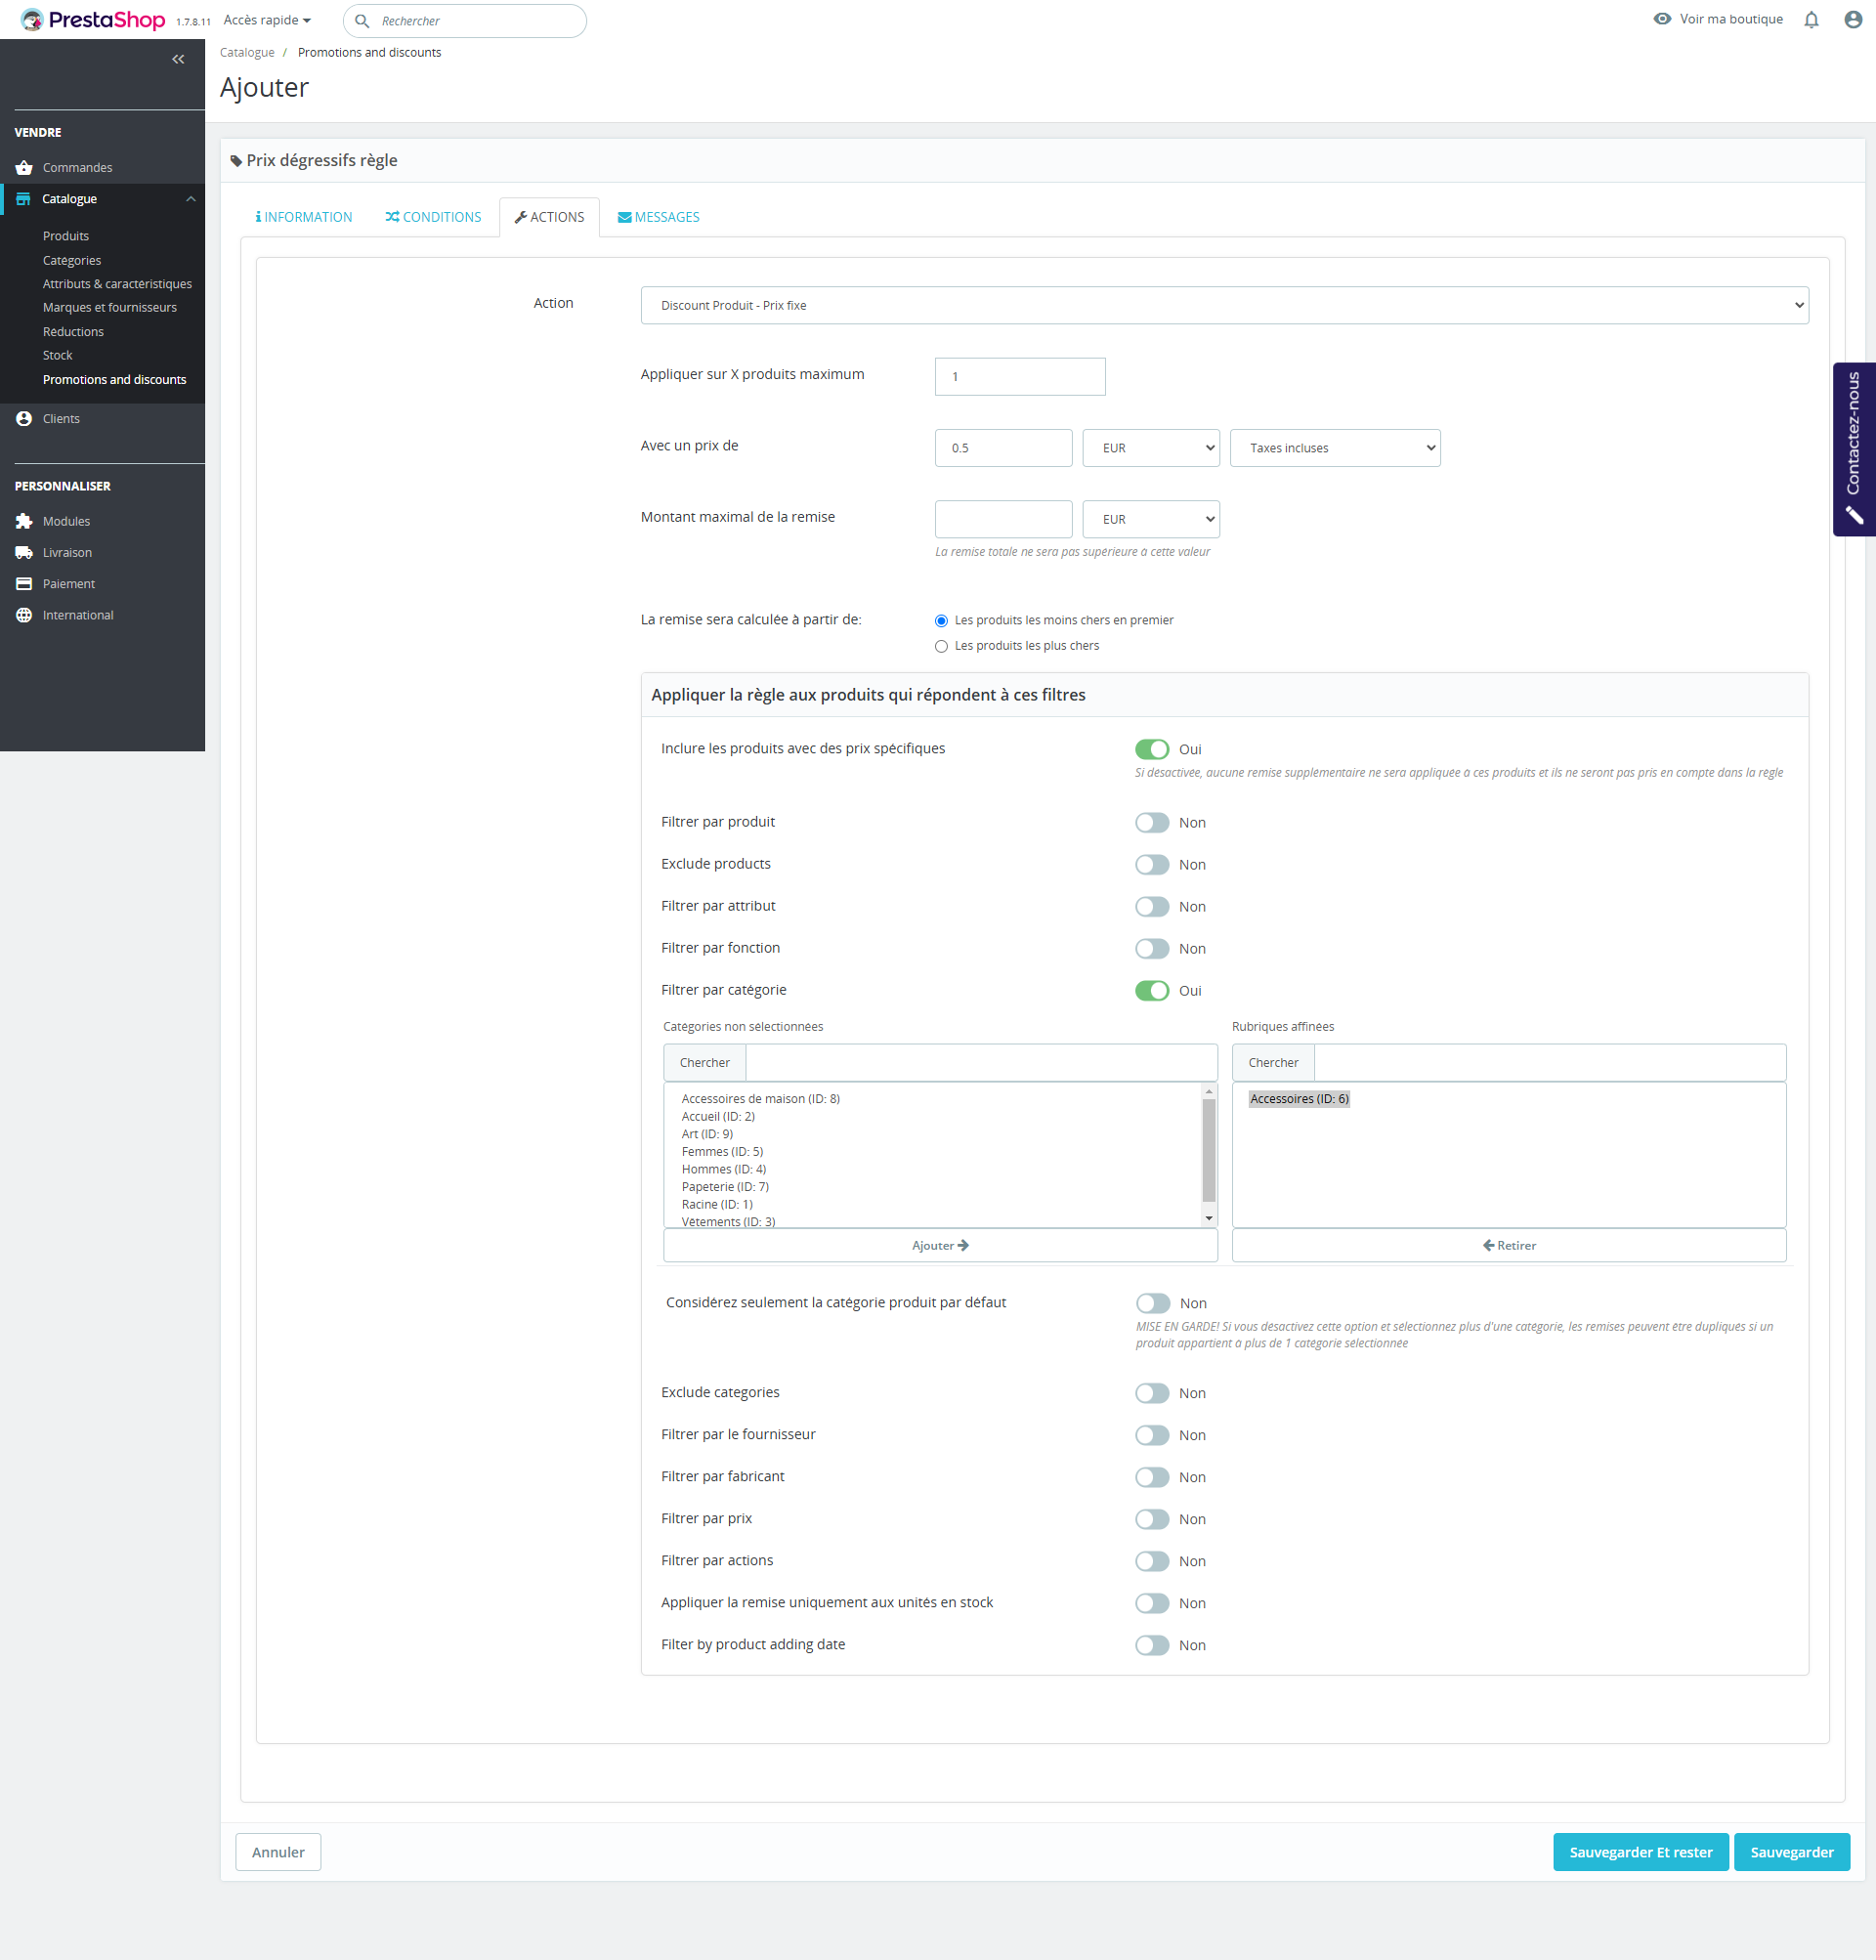Switch to the MESSAGES tab
Image resolution: width=1876 pixels, height=1960 pixels.
tap(658, 217)
